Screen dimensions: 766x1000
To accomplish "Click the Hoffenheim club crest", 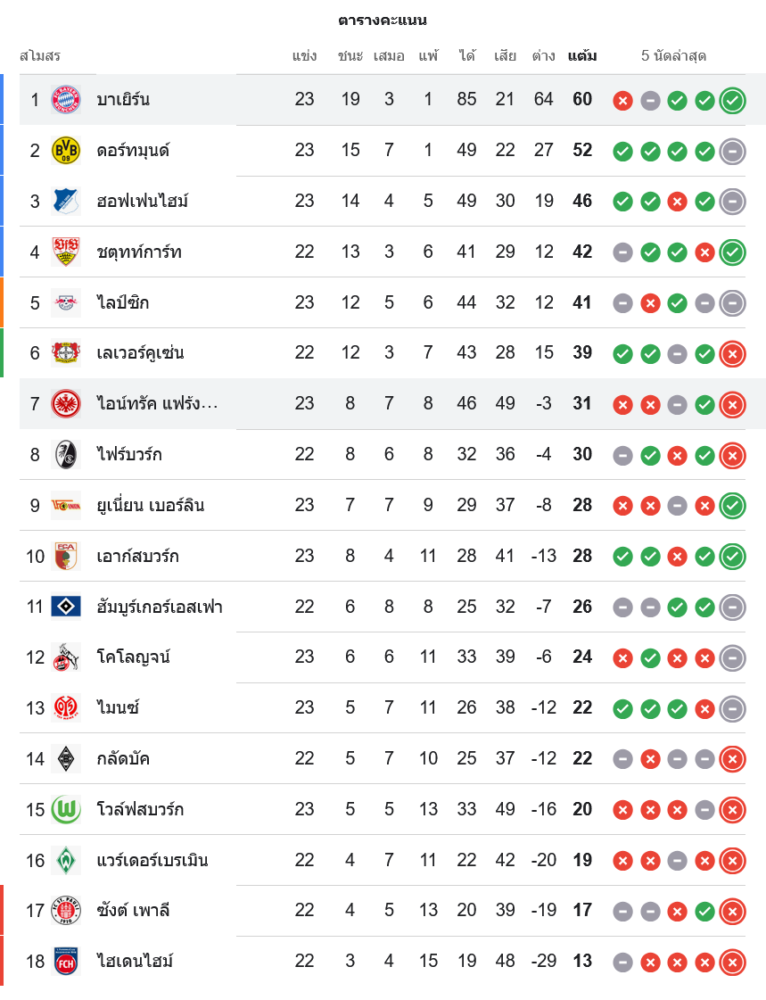I will pyautogui.click(x=66, y=201).
